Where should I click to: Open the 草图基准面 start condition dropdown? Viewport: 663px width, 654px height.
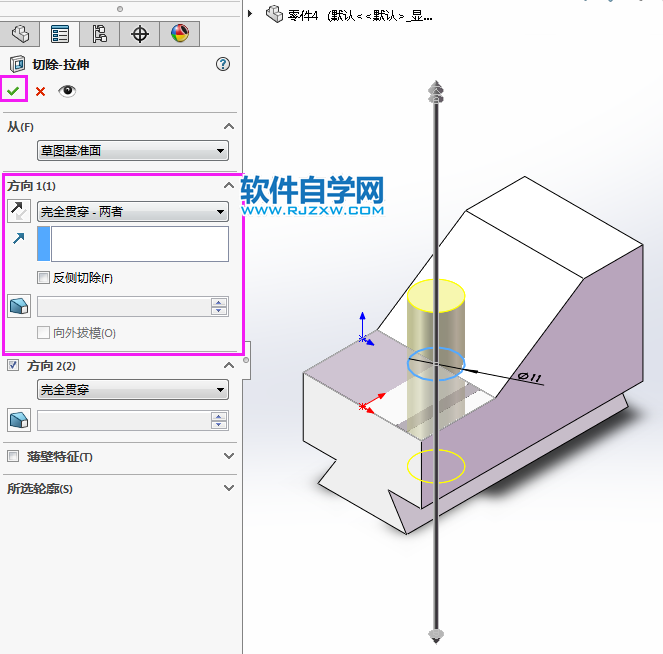133,151
